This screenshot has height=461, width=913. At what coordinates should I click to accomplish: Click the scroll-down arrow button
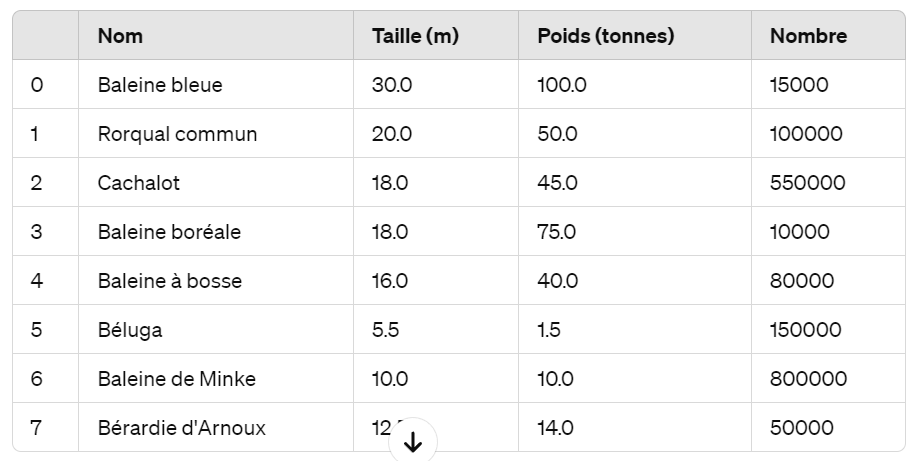tap(413, 442)
